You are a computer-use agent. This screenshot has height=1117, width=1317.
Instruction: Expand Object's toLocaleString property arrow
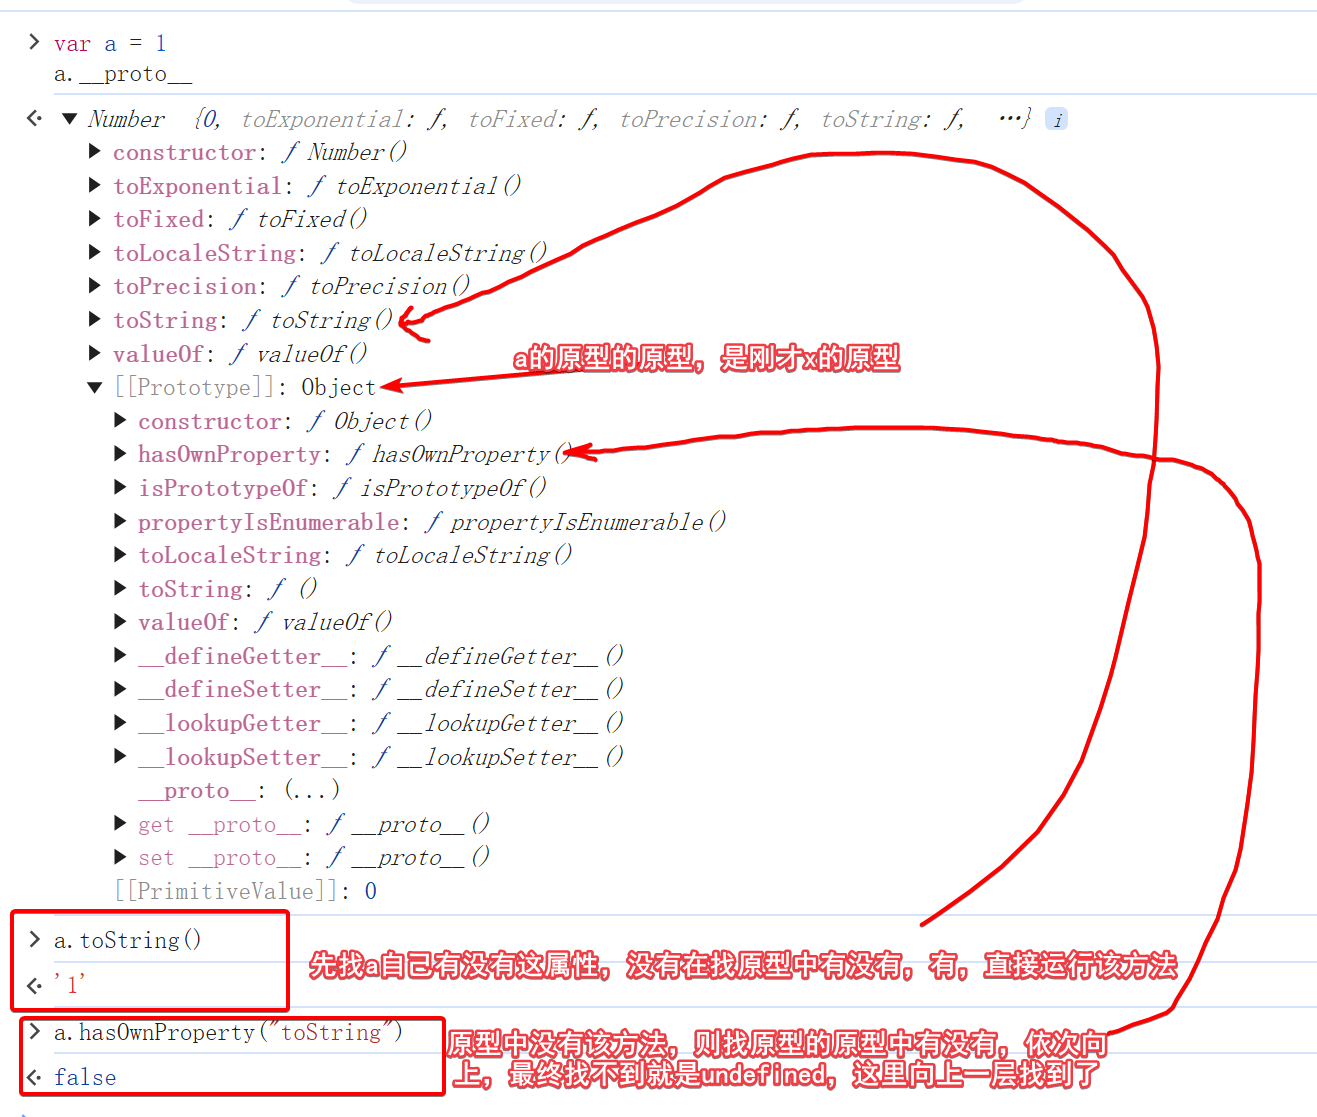click(x=120, y=555)
